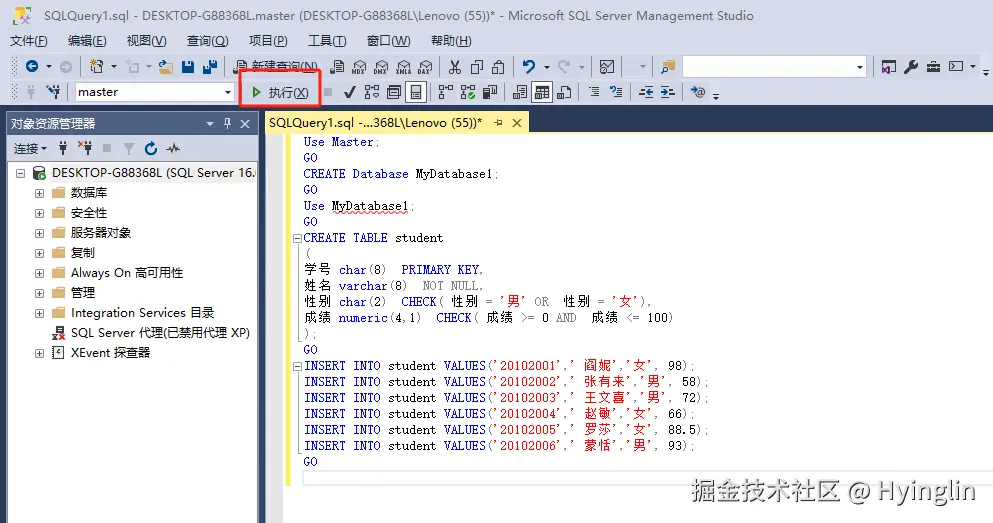Screen dimensions: 993x523
Task: Select the SQLQuery1.sql tab
Action: tap(376, 123)
